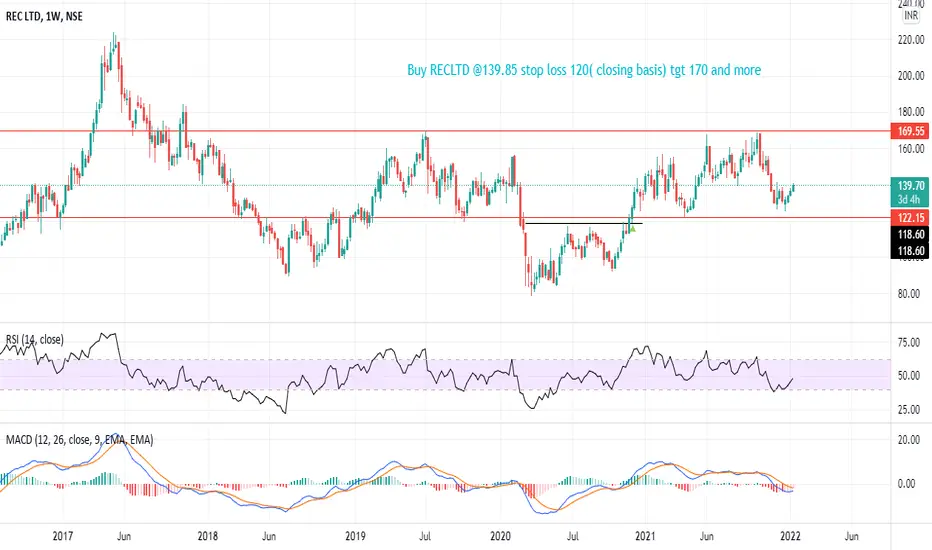Select the short black horizontal trend line
Image resolution: width=932 pixels, height=550 pixels.
coord(584,224)
